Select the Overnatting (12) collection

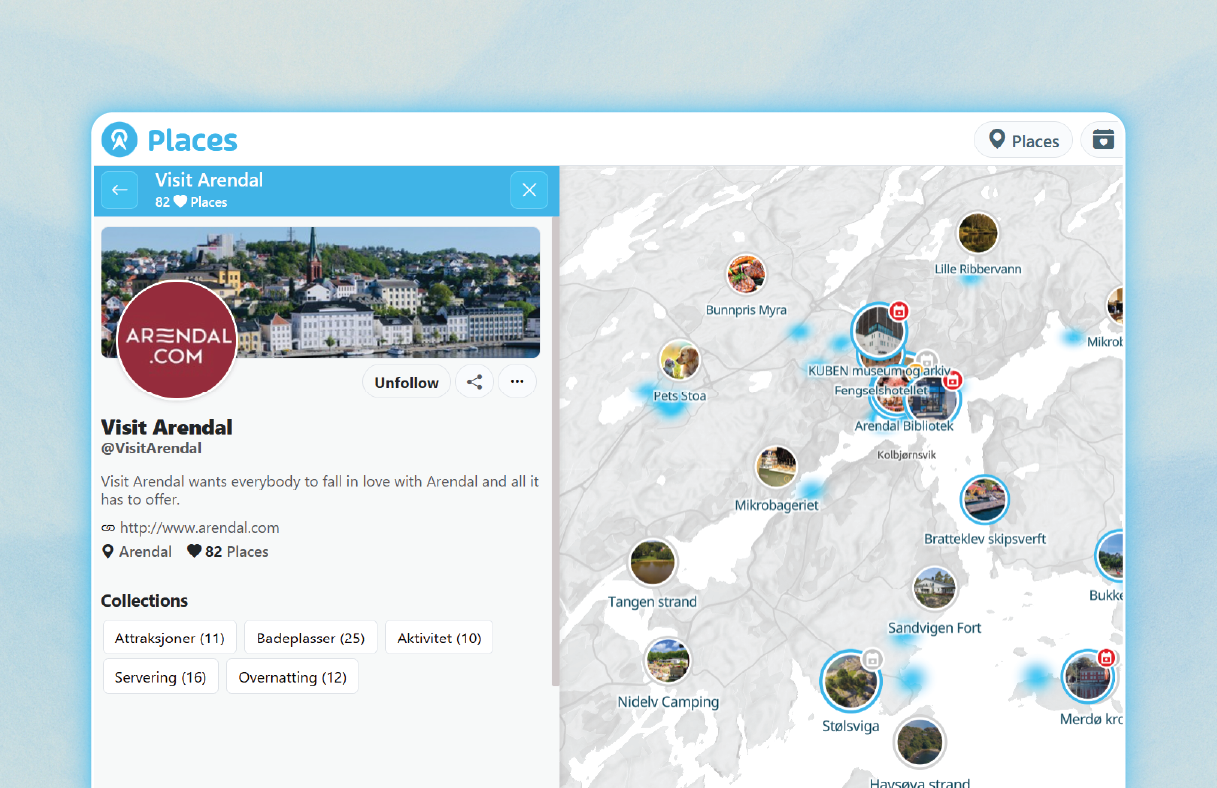pos(292,677)
